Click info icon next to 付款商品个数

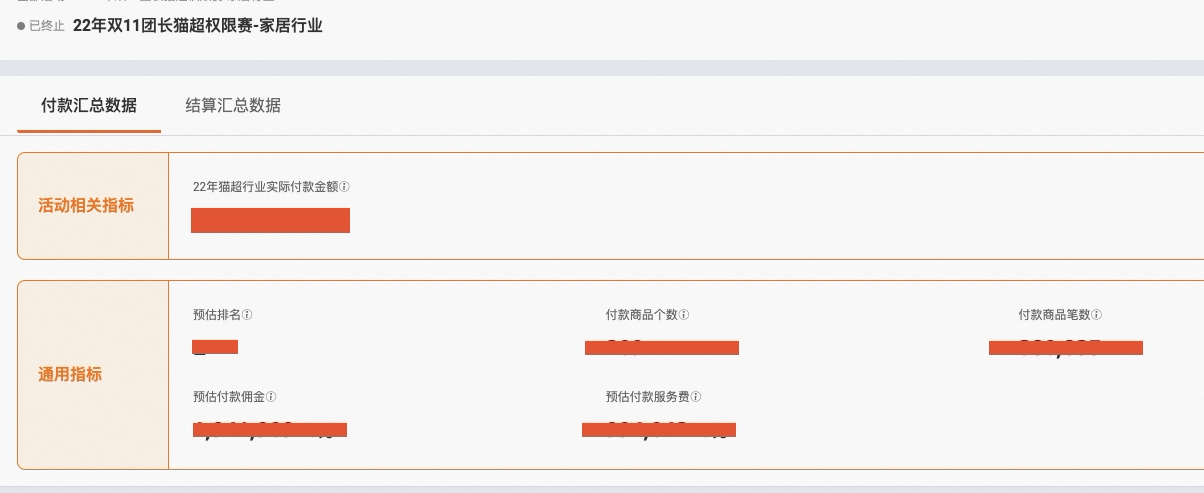(x=684, y=315)
